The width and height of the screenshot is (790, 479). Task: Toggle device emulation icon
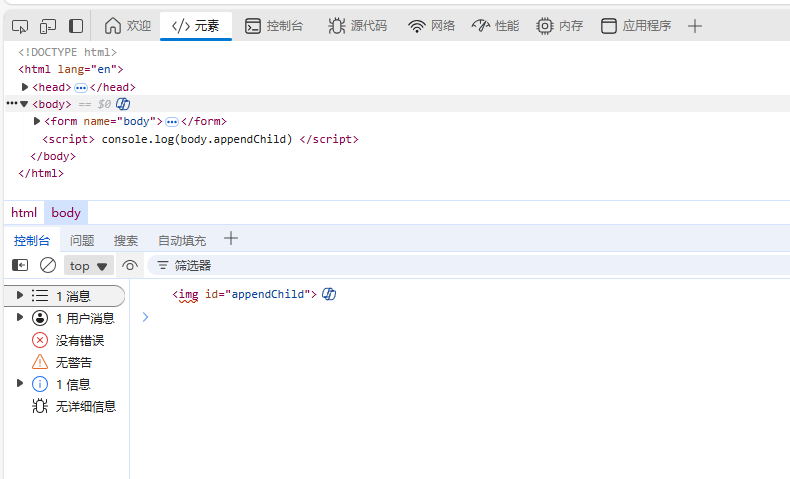click(x=48, y=26)
